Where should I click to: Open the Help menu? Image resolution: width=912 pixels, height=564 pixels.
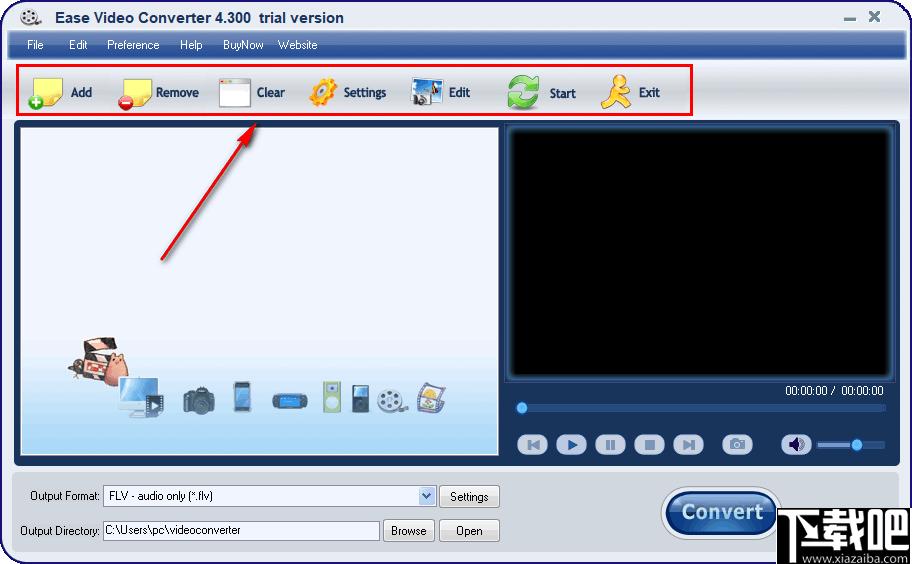191,45
